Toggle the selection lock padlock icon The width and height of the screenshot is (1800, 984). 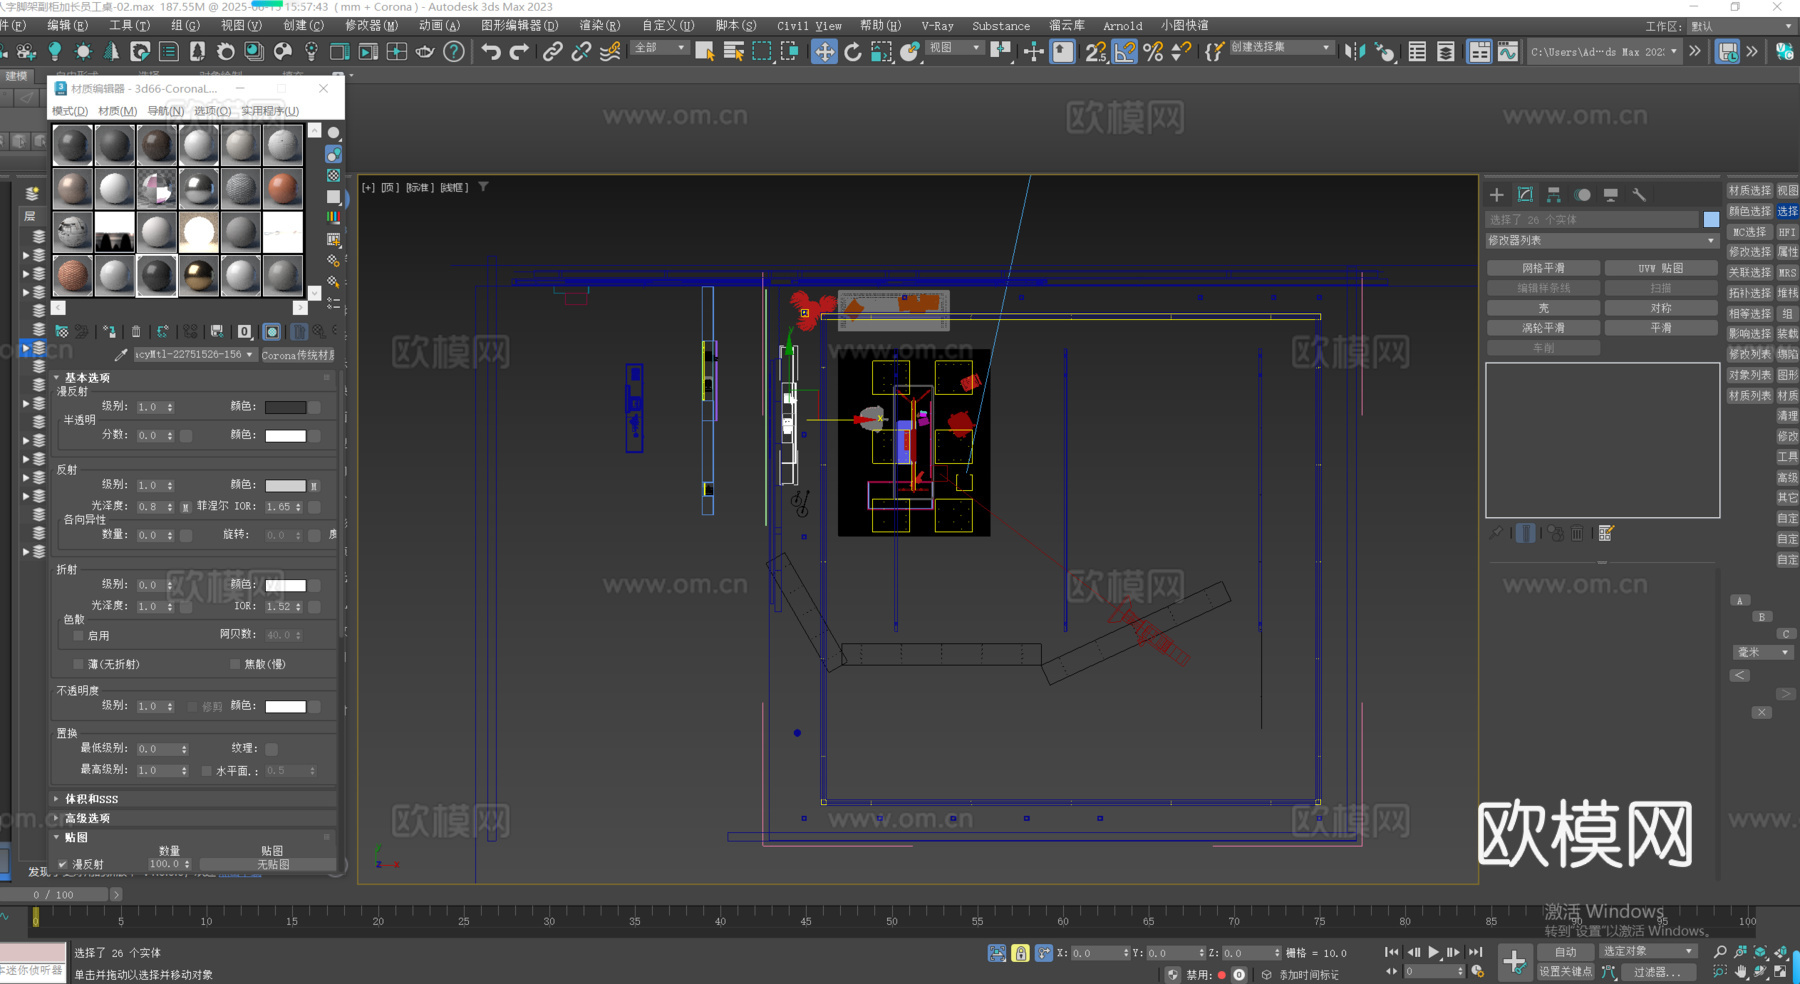[x=1020, y=953]
